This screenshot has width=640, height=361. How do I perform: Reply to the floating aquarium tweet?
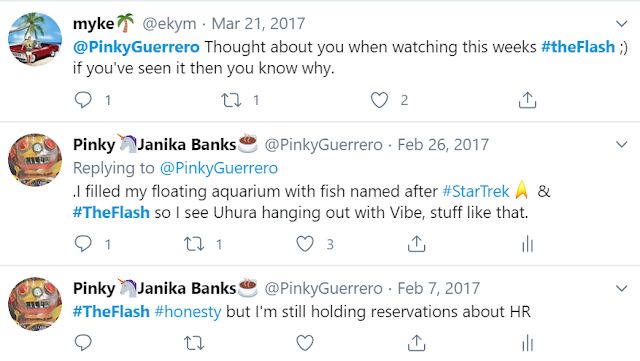83,243
